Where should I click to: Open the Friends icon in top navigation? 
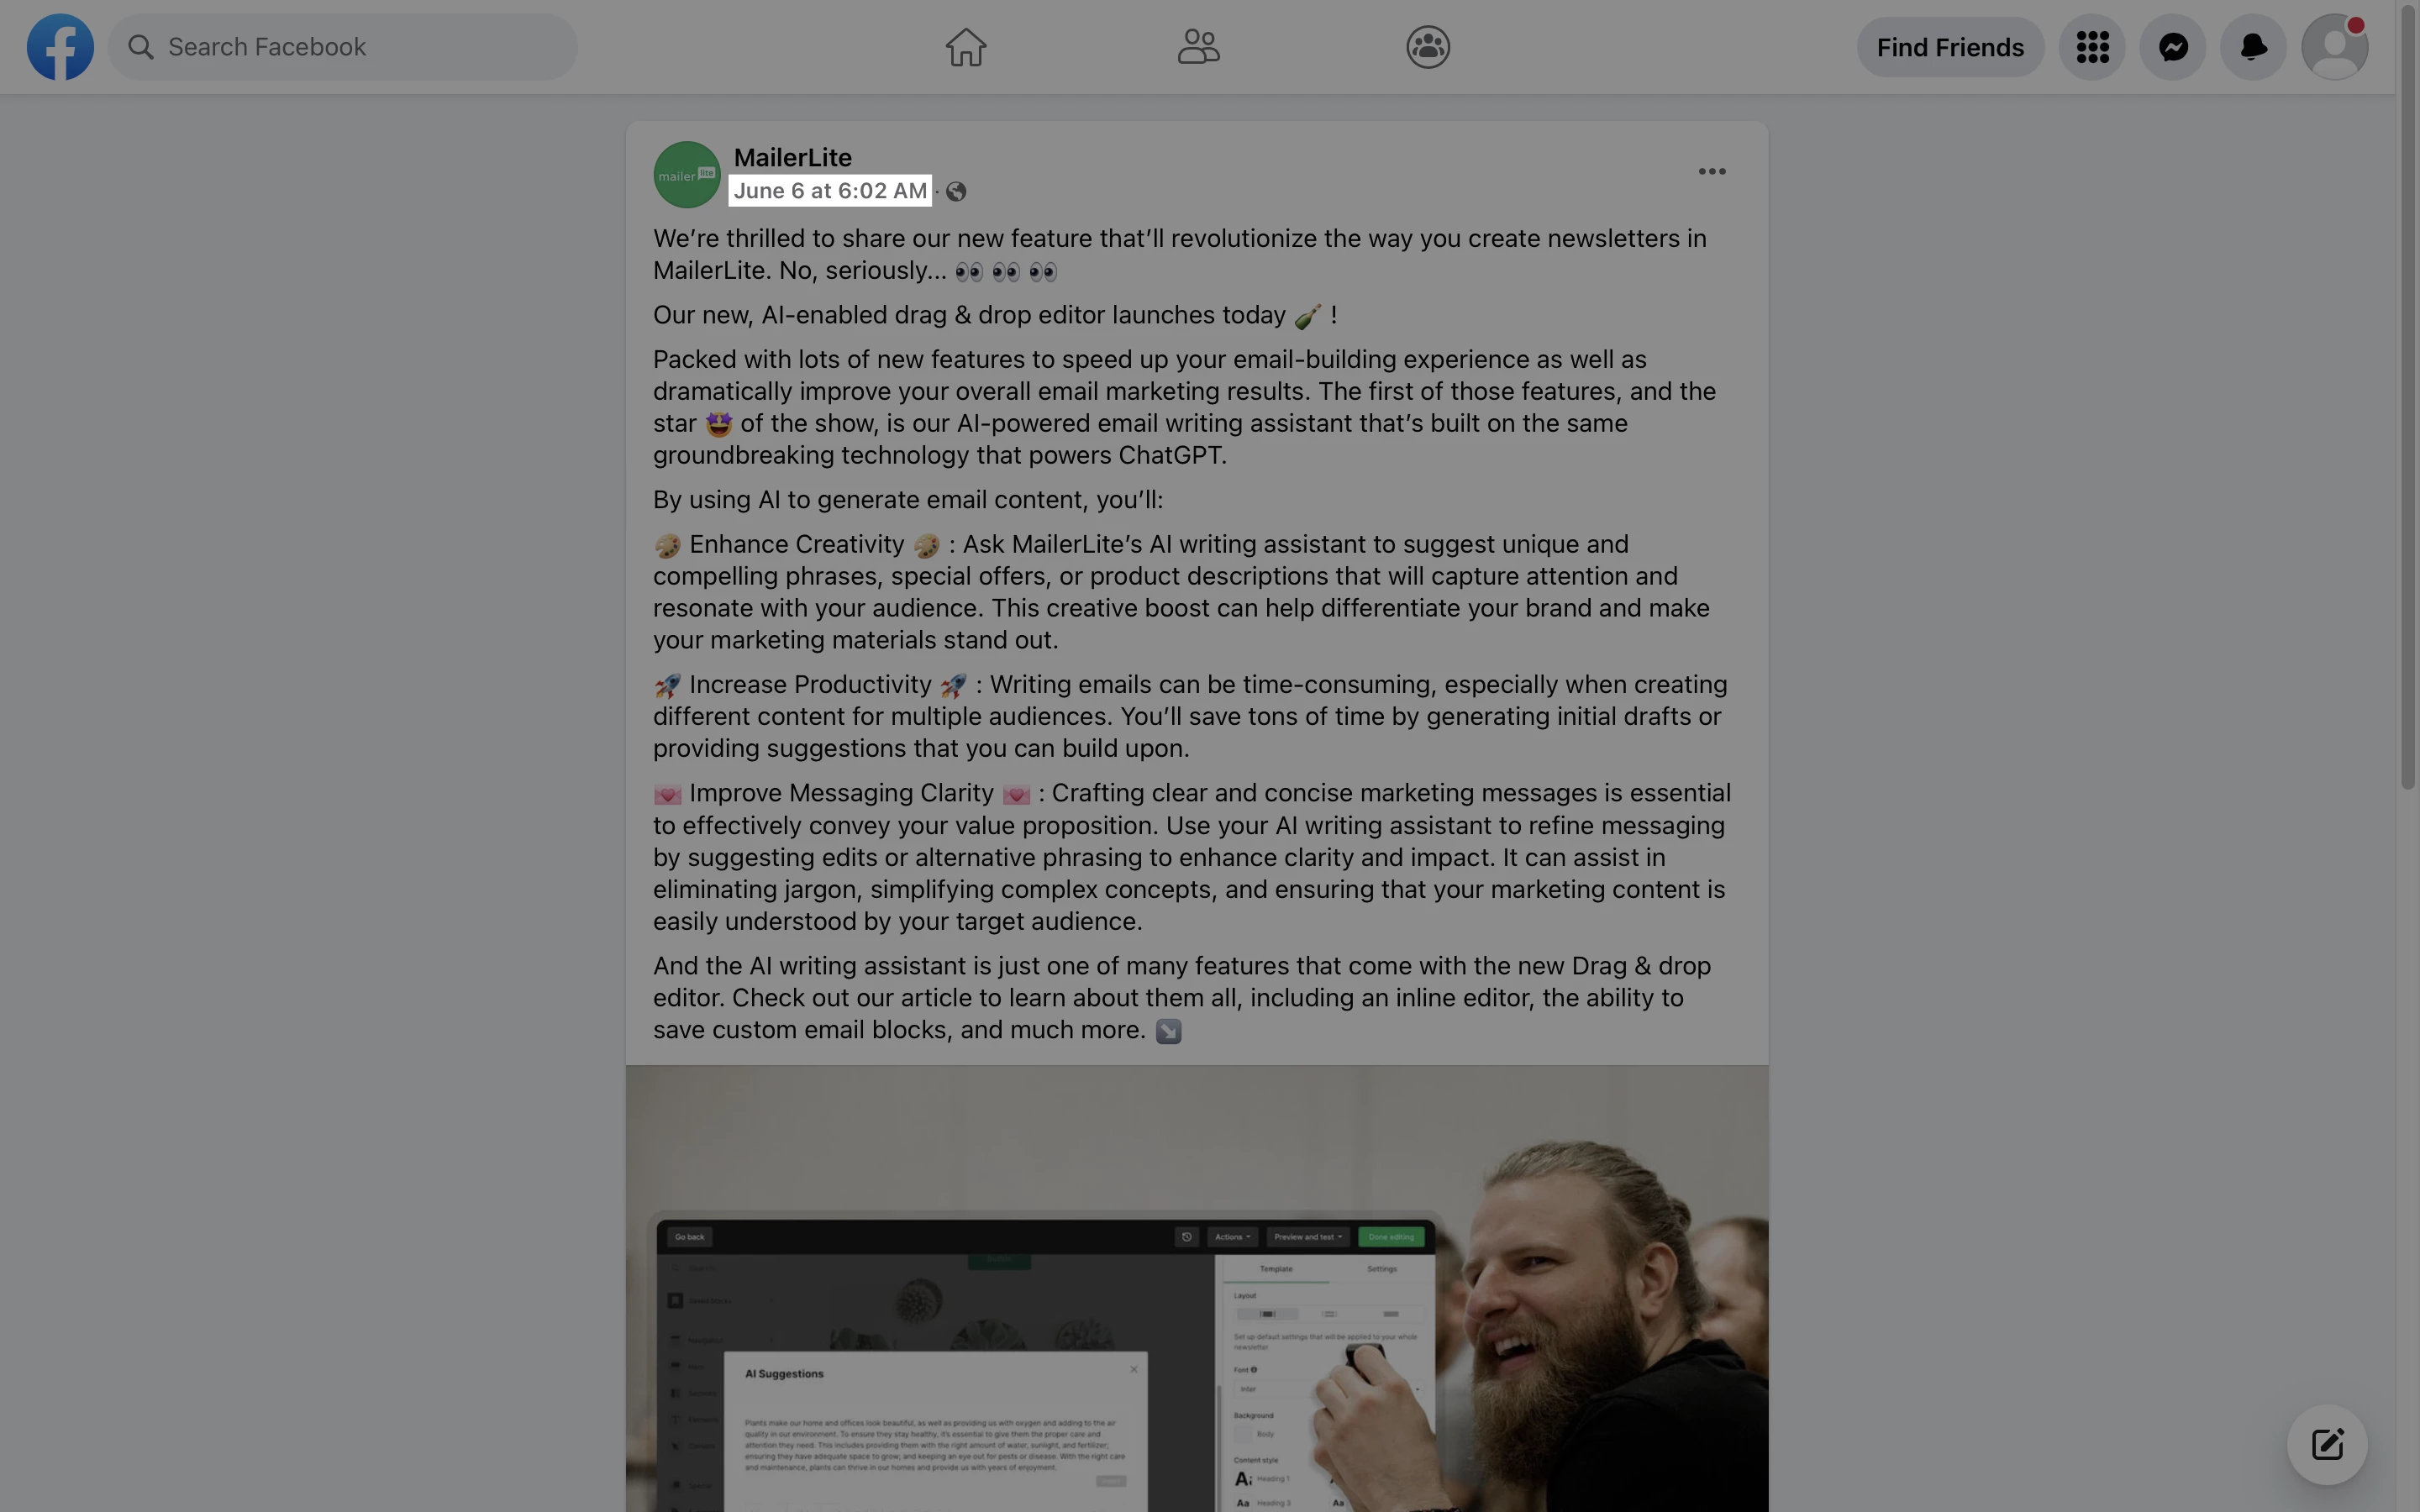click(x=1198, y=47)
